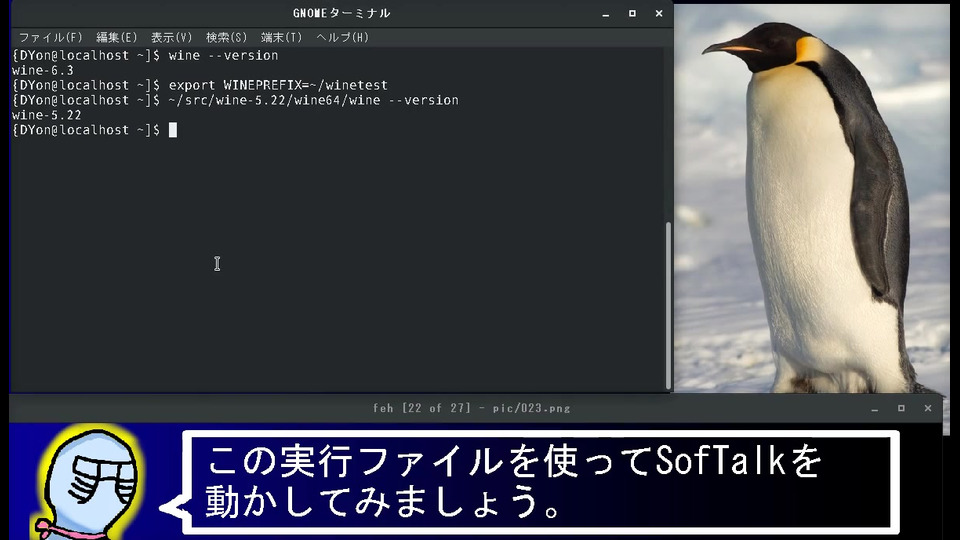Maximize the GNOME terminal window
Screen dimensions: 960x540
pyautogui.click(x=632, y=13)
